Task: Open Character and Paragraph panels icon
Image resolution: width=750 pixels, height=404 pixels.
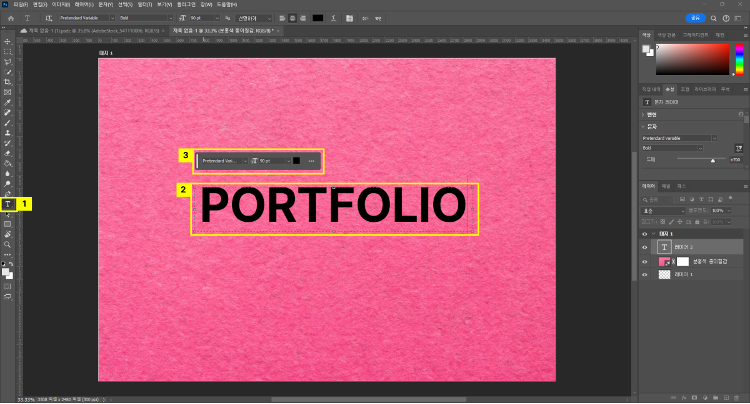Action: [x=350, y=18]
